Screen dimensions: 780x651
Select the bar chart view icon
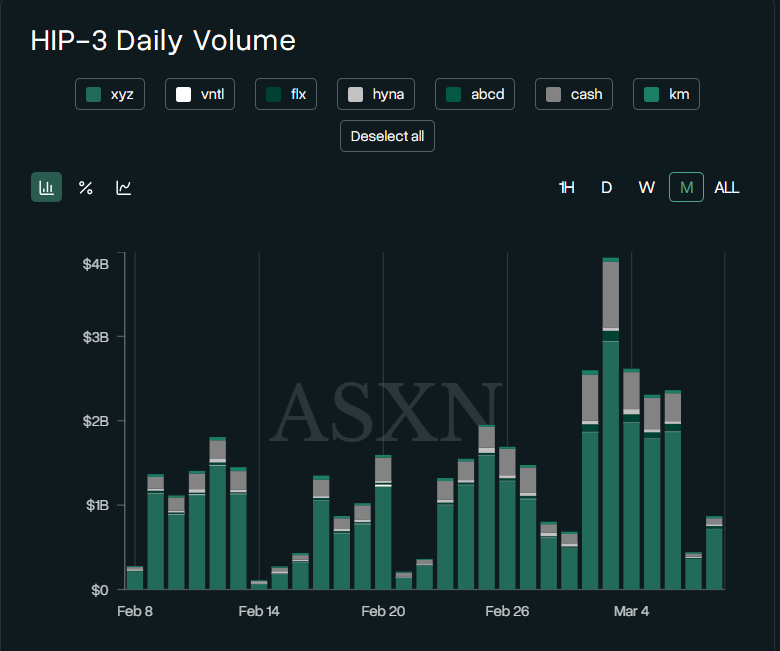click(46, 187)
